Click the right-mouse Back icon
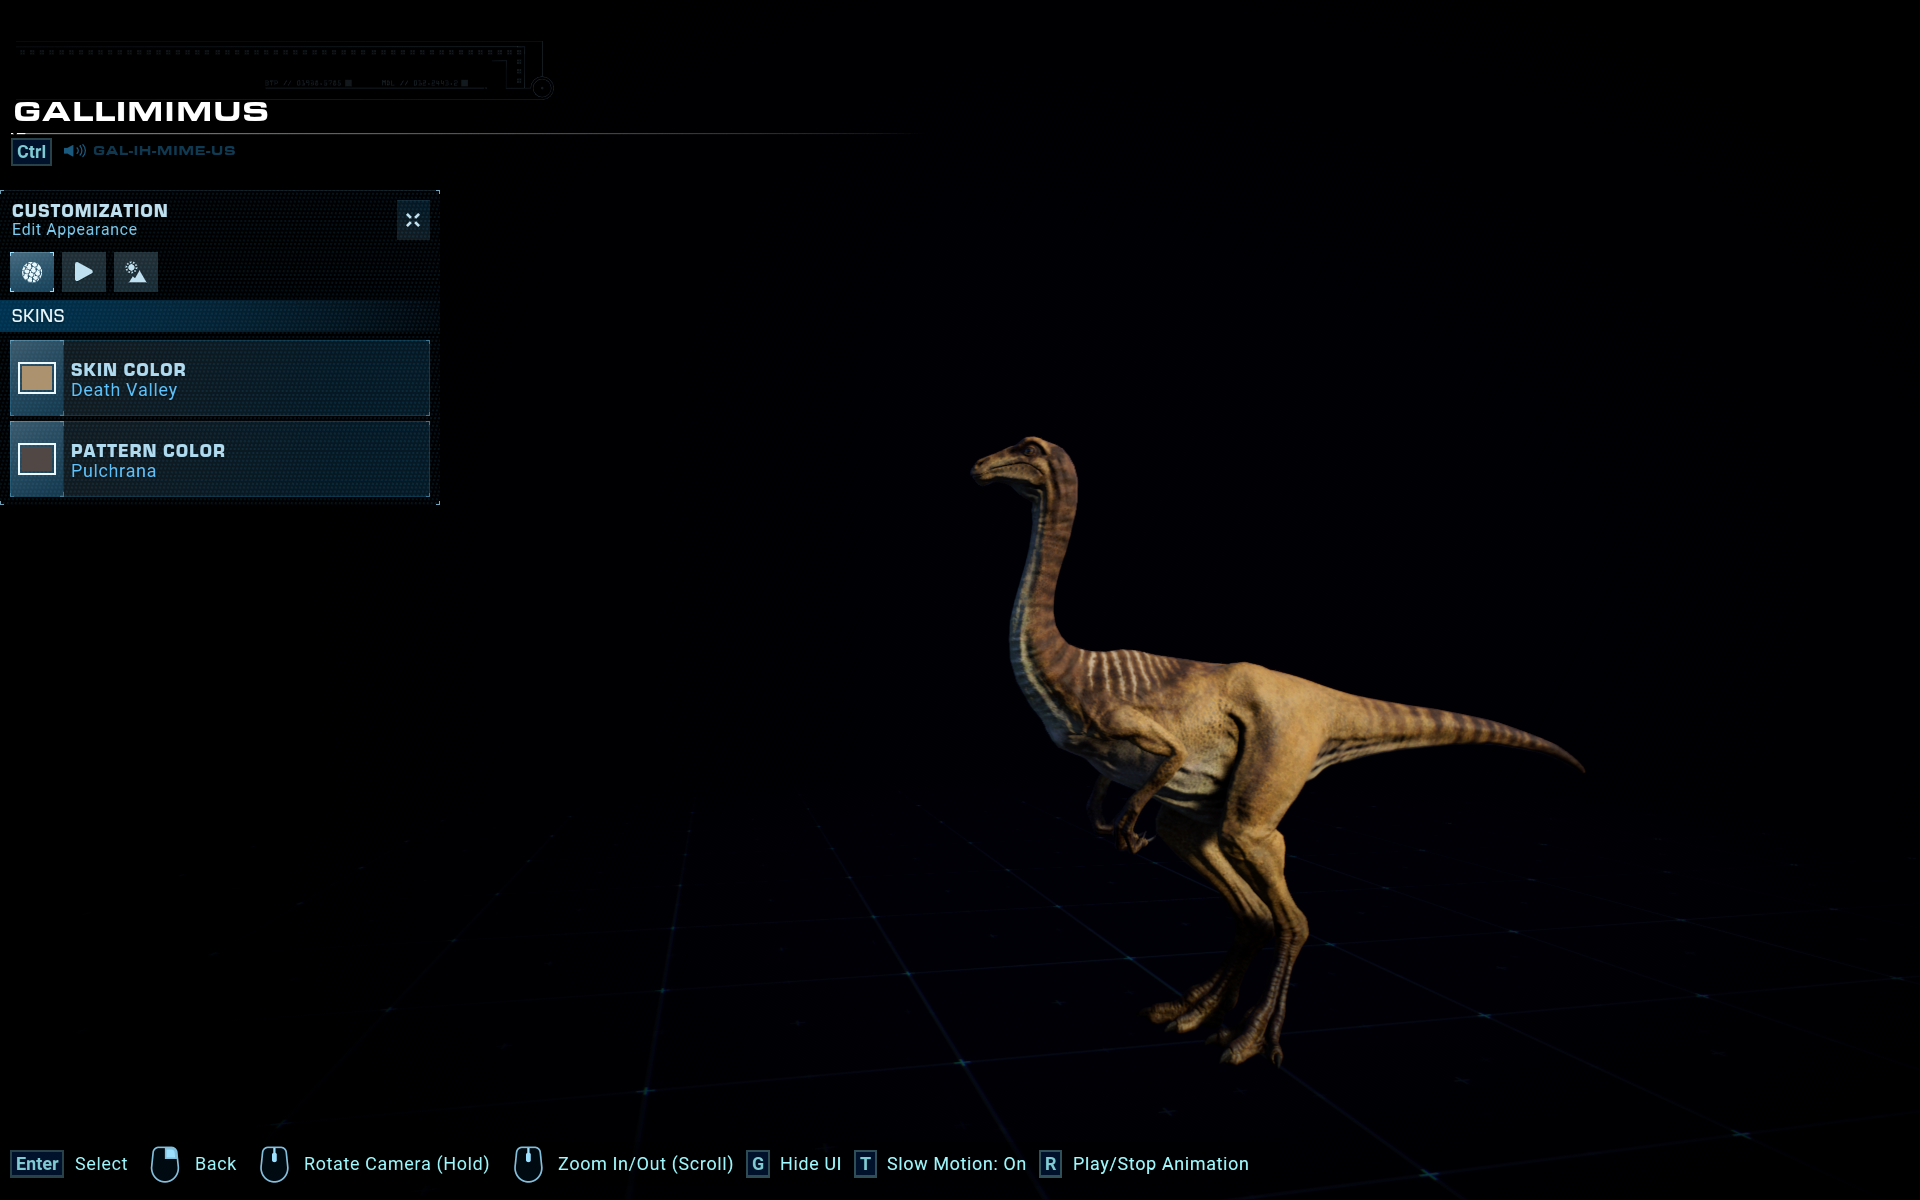 tap(165, 1164)
